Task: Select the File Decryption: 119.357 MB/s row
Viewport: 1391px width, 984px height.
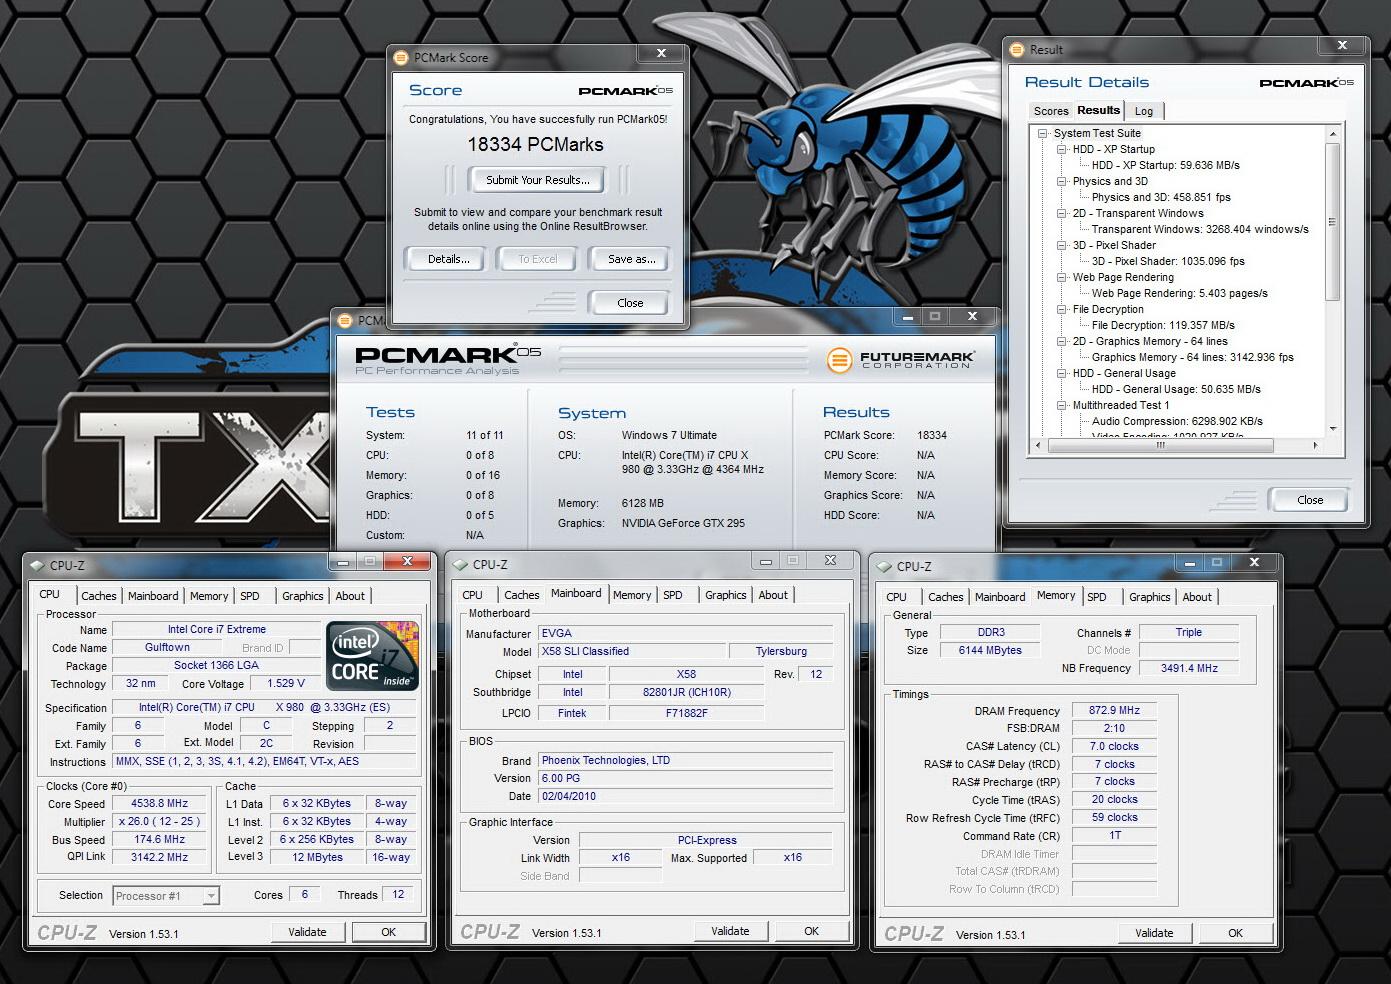Action: tap(1163, 325)
